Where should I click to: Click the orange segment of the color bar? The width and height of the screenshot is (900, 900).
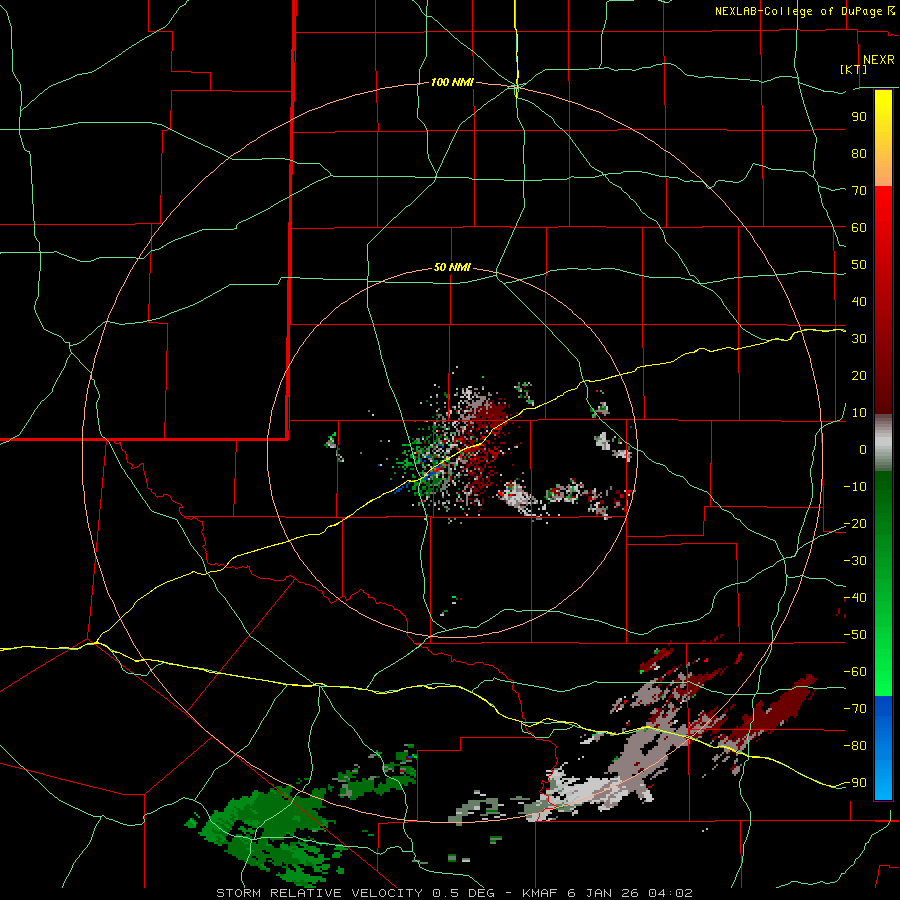pos(883,168)
